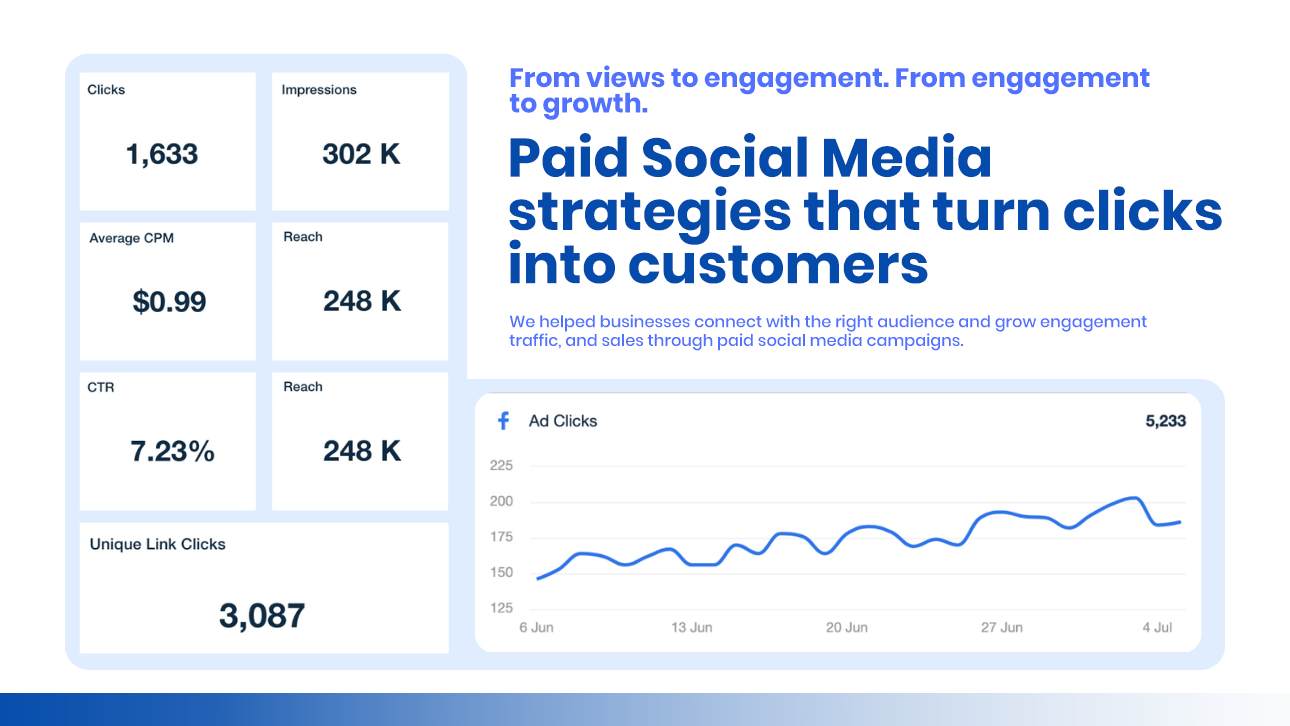The height and width of the screenshot is (726, 1290).
Task: Select the Clicks card showing 1,633
Action: point(167,141)
